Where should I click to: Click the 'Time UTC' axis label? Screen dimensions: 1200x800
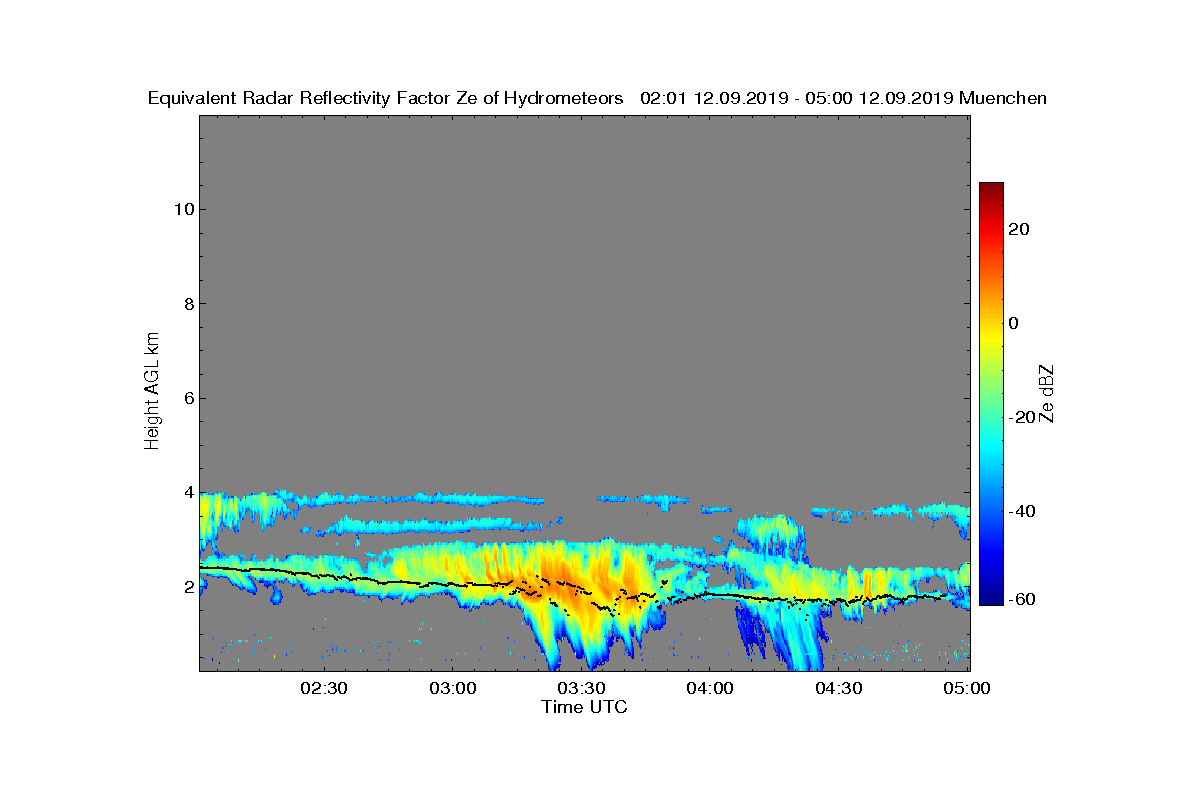point(585,707)
